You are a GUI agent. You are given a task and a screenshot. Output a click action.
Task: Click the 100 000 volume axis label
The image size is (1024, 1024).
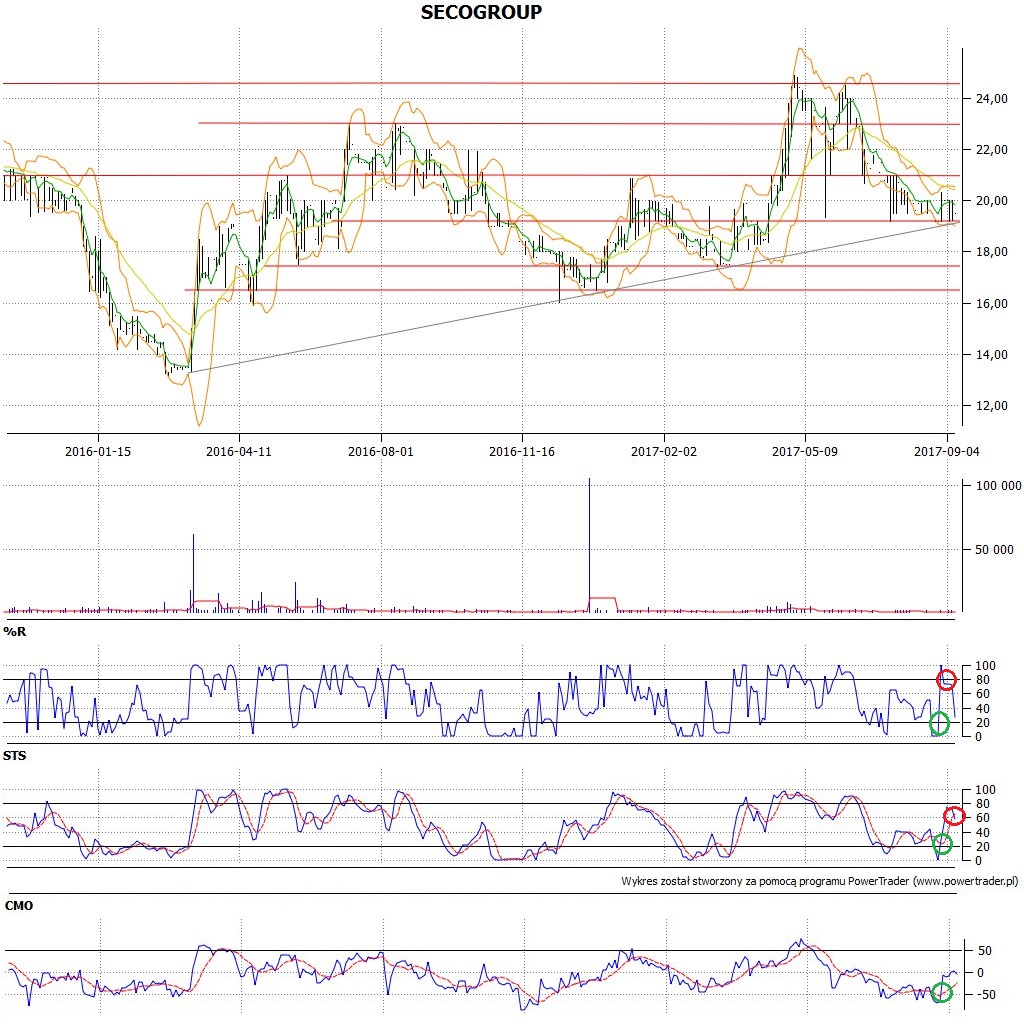(x=998, y=485)
